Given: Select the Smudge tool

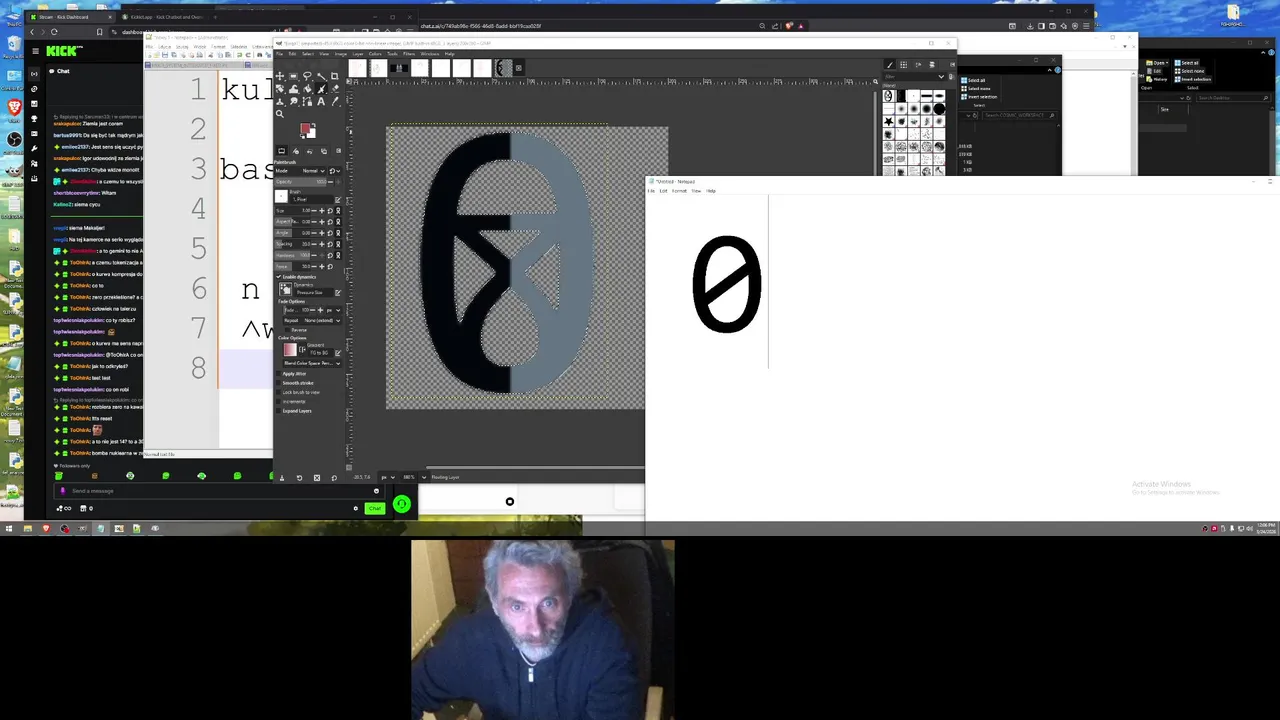Looking at the screenshot, I should point(294,101).
